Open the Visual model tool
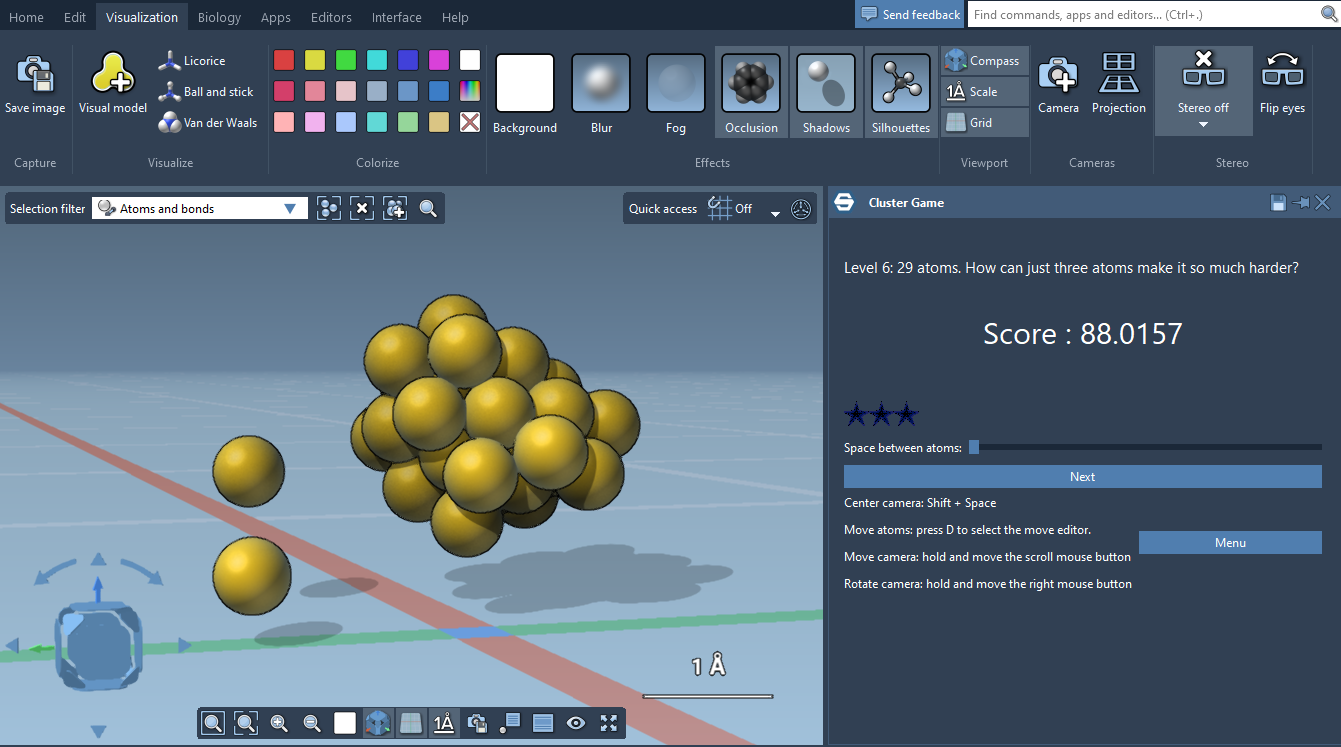 point(113,76)
